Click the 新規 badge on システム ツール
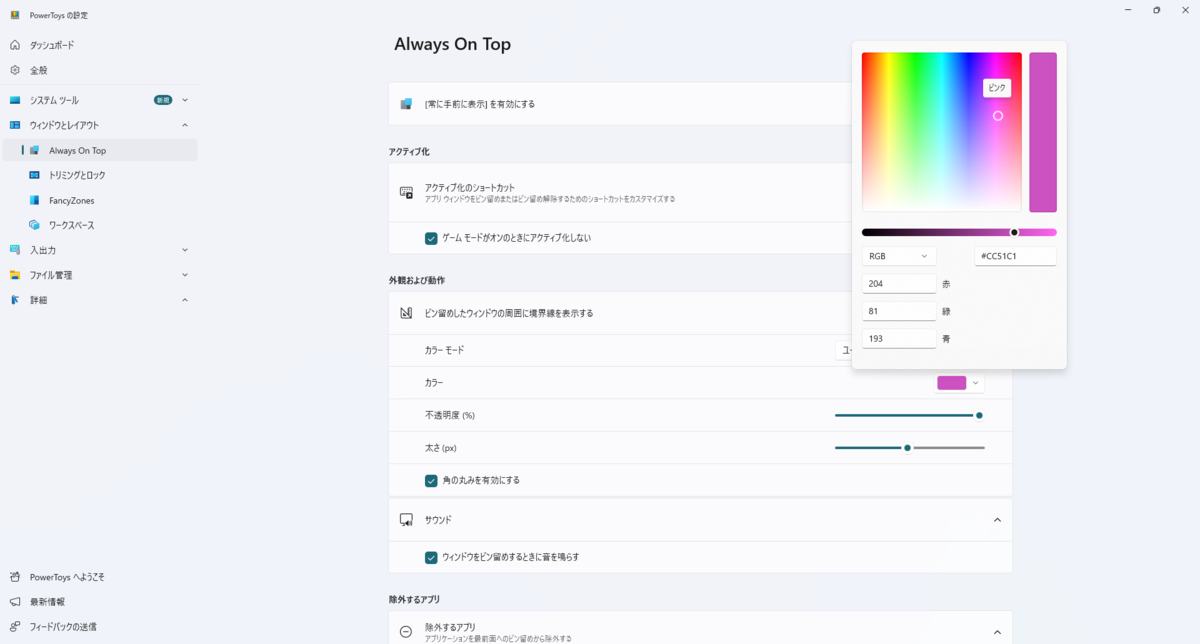The image size is (1200, 644). (x=163, y=100)
